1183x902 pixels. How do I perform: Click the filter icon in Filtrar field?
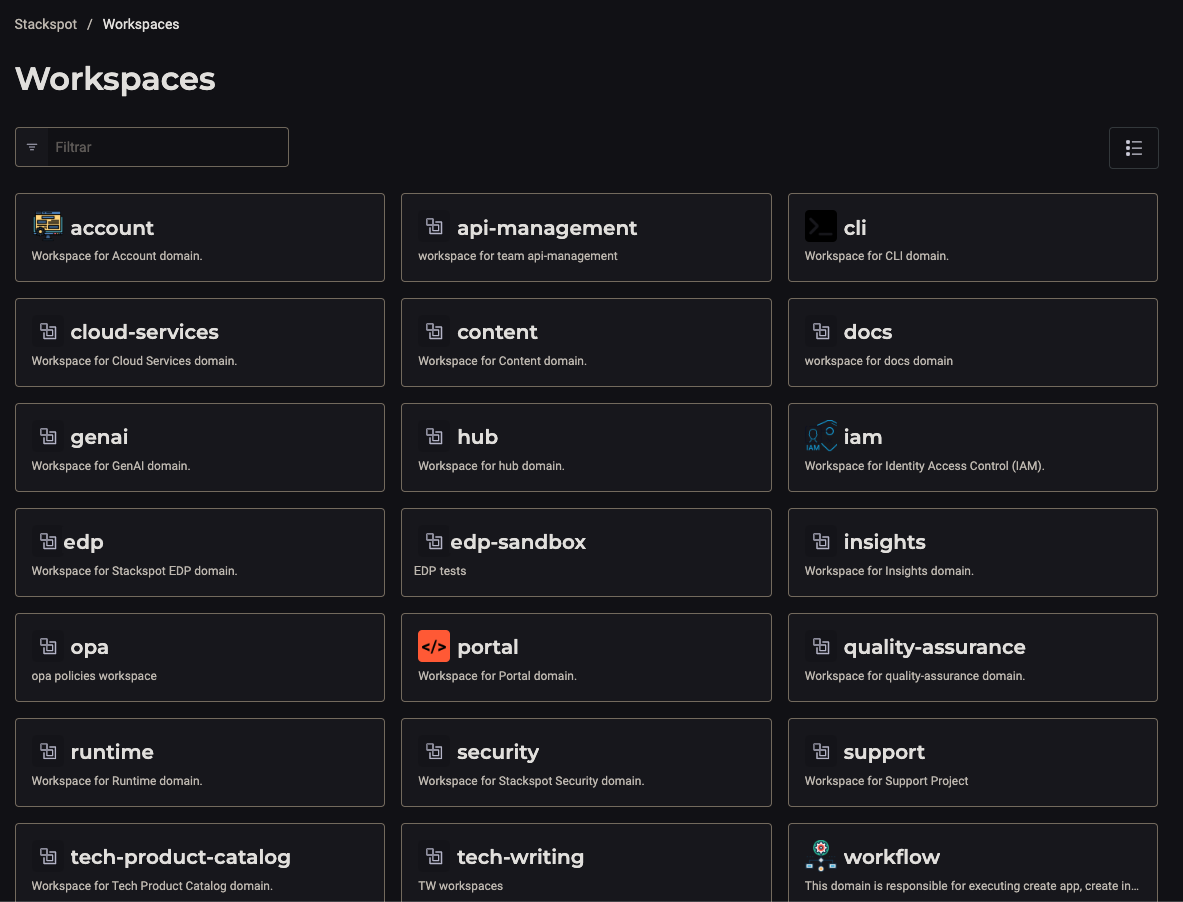(x=32, y=147)
